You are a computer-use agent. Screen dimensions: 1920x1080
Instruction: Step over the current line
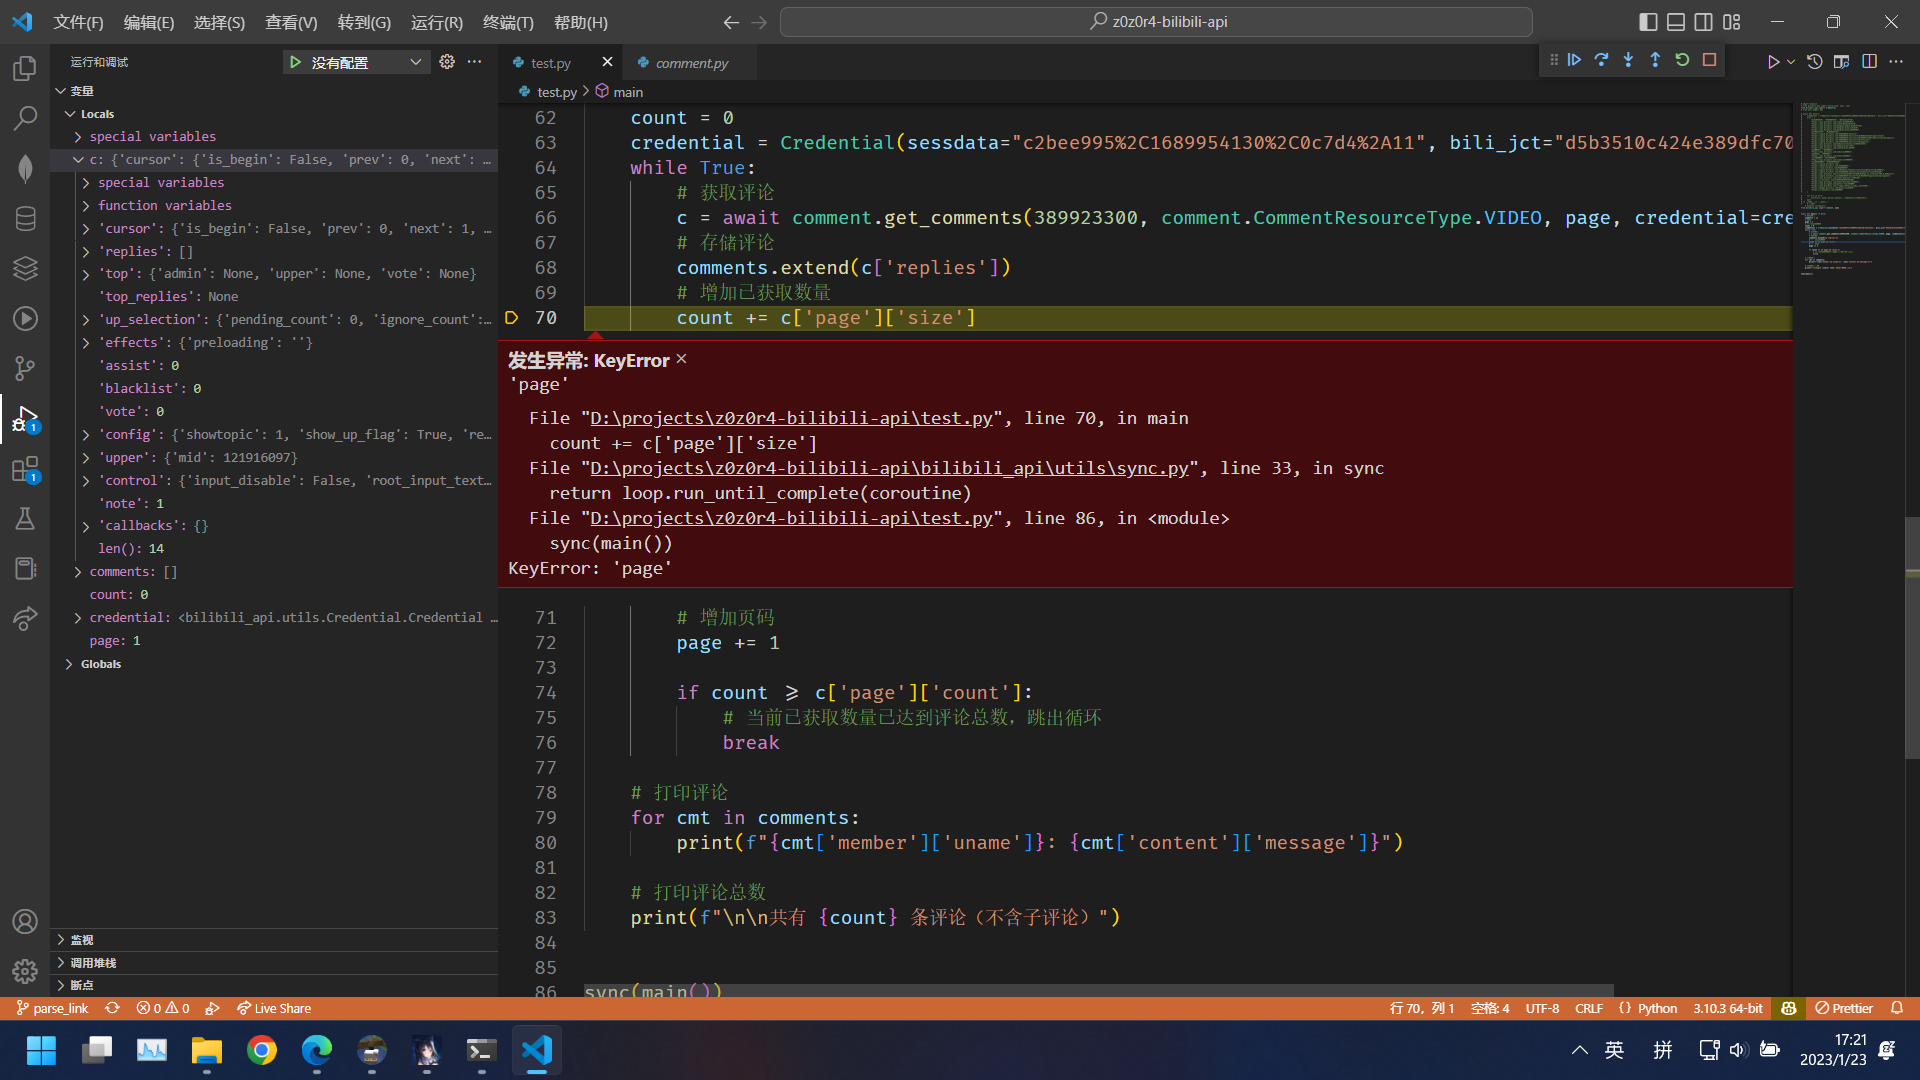point(1602,60)
